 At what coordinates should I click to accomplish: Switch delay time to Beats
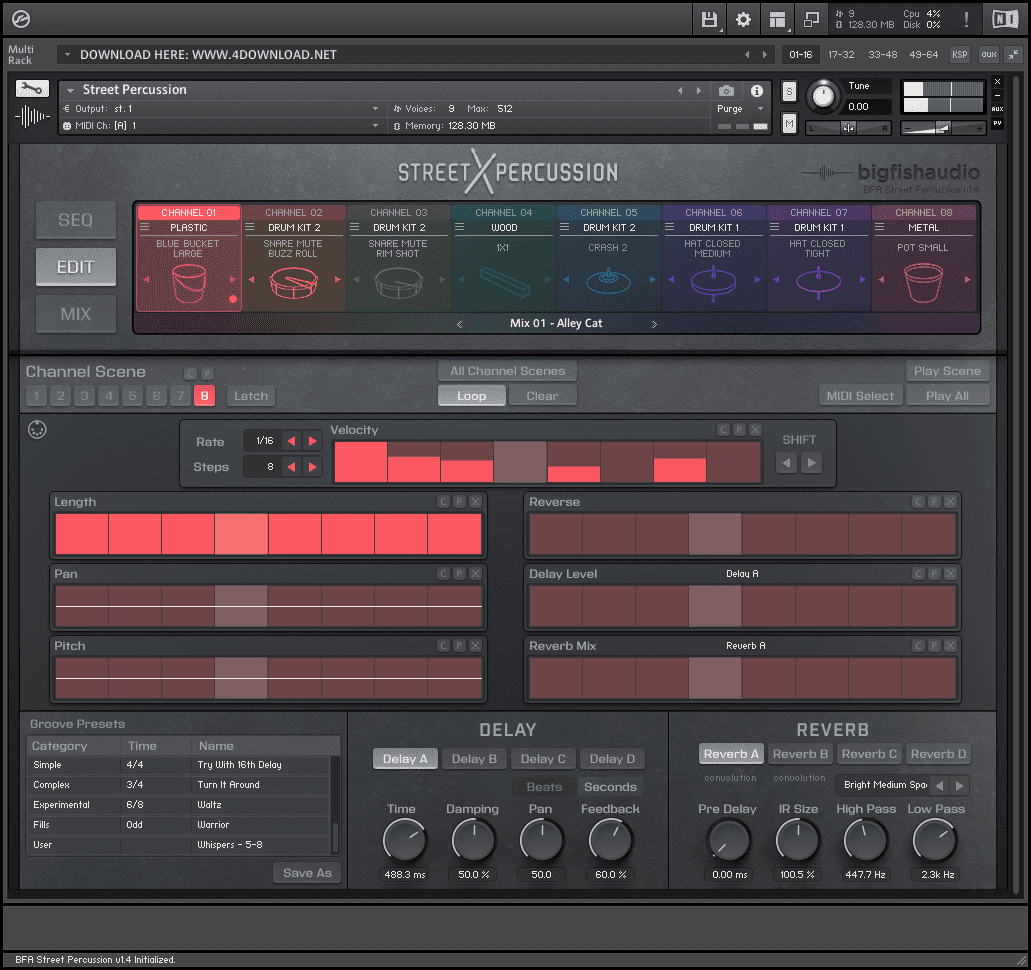tap(544, 787)
